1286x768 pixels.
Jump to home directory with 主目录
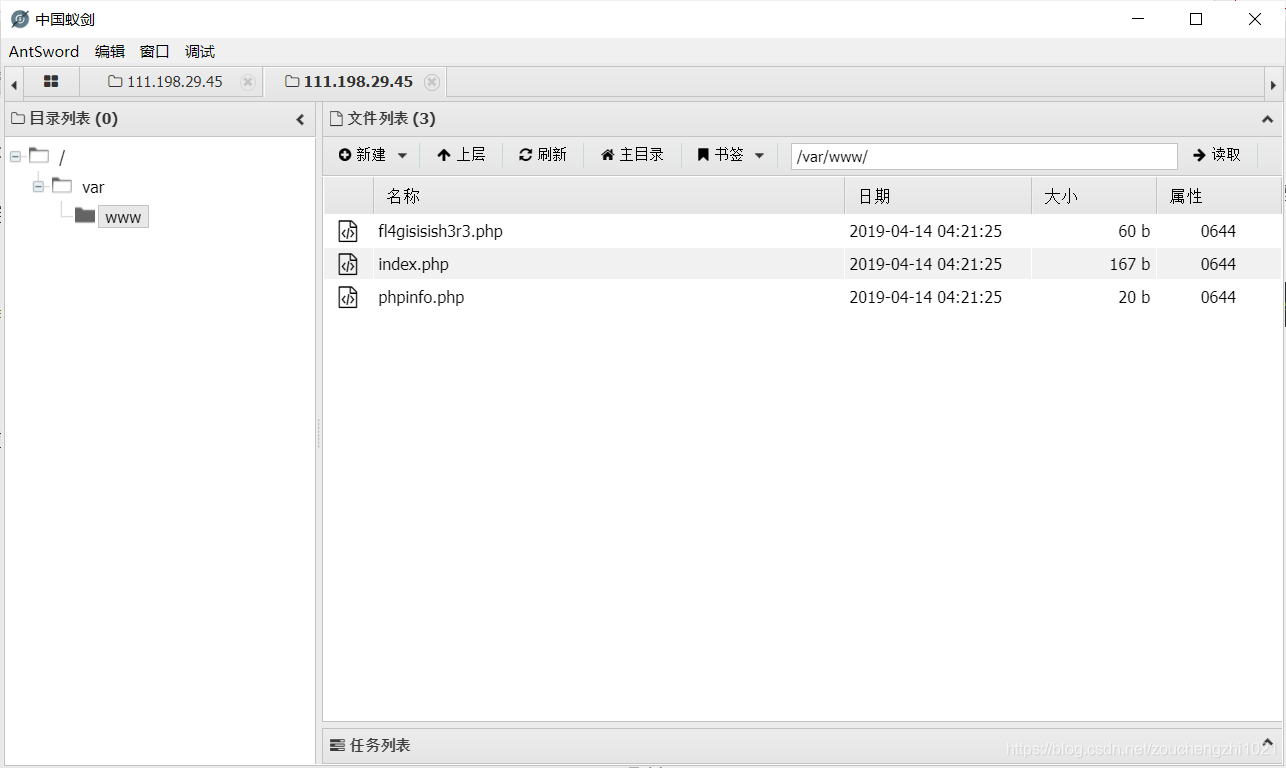[x=632, y=155]
